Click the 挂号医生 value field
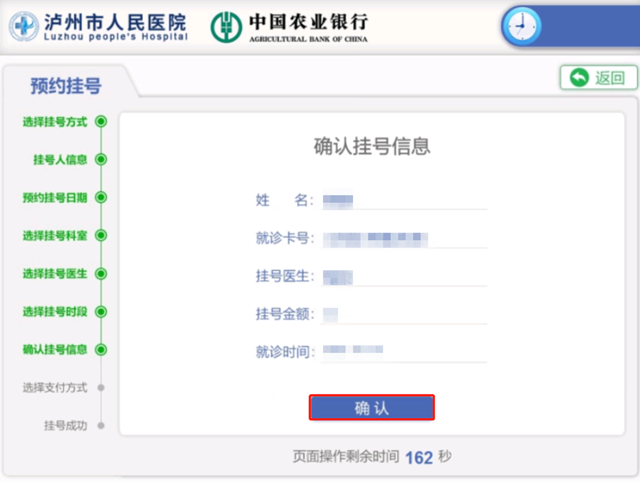 coord(400,277)
